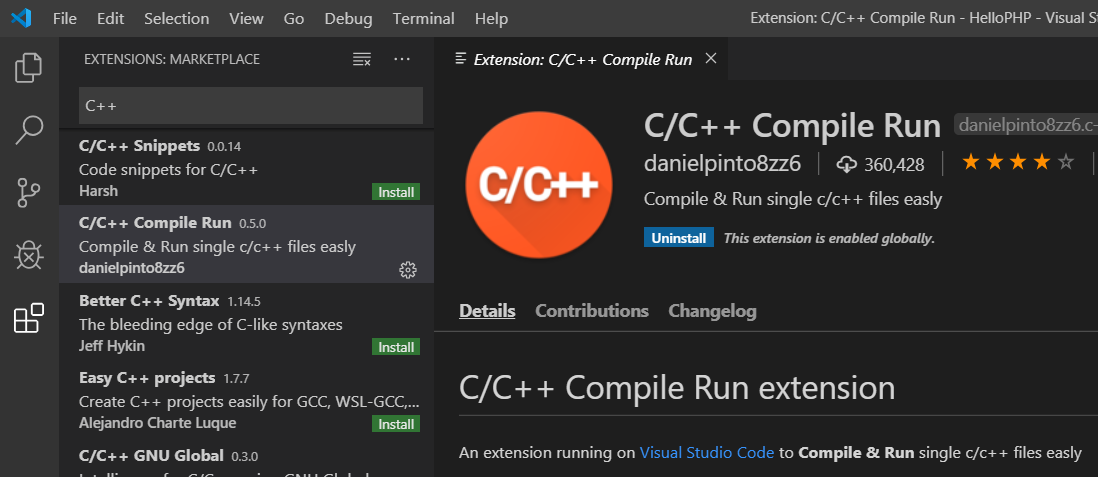Select C/C++ GNU Global in the list
Image resolution: width=1098 pixels, height=477 pixels.
click(x=246, y=457)
